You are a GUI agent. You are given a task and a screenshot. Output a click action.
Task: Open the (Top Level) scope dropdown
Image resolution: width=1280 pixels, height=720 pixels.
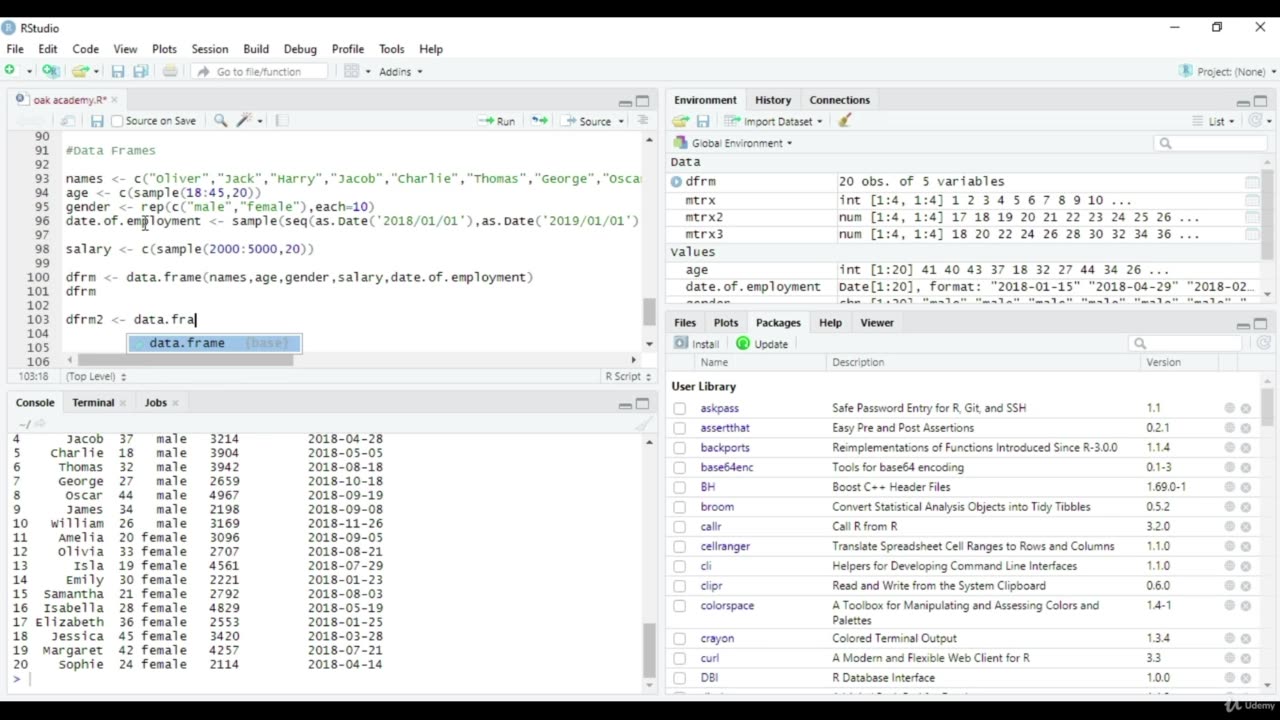click(x=96, y=376)
